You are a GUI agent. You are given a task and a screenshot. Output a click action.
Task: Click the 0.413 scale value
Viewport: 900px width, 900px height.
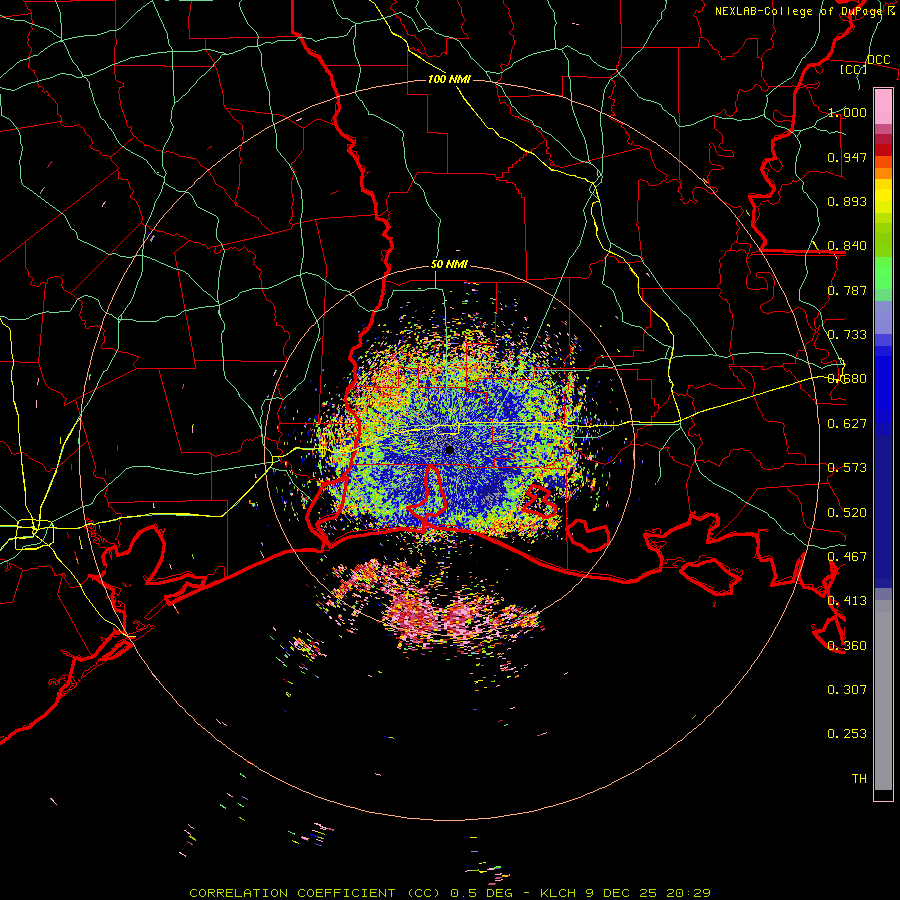pyautogui.click(x=847, y=601)
